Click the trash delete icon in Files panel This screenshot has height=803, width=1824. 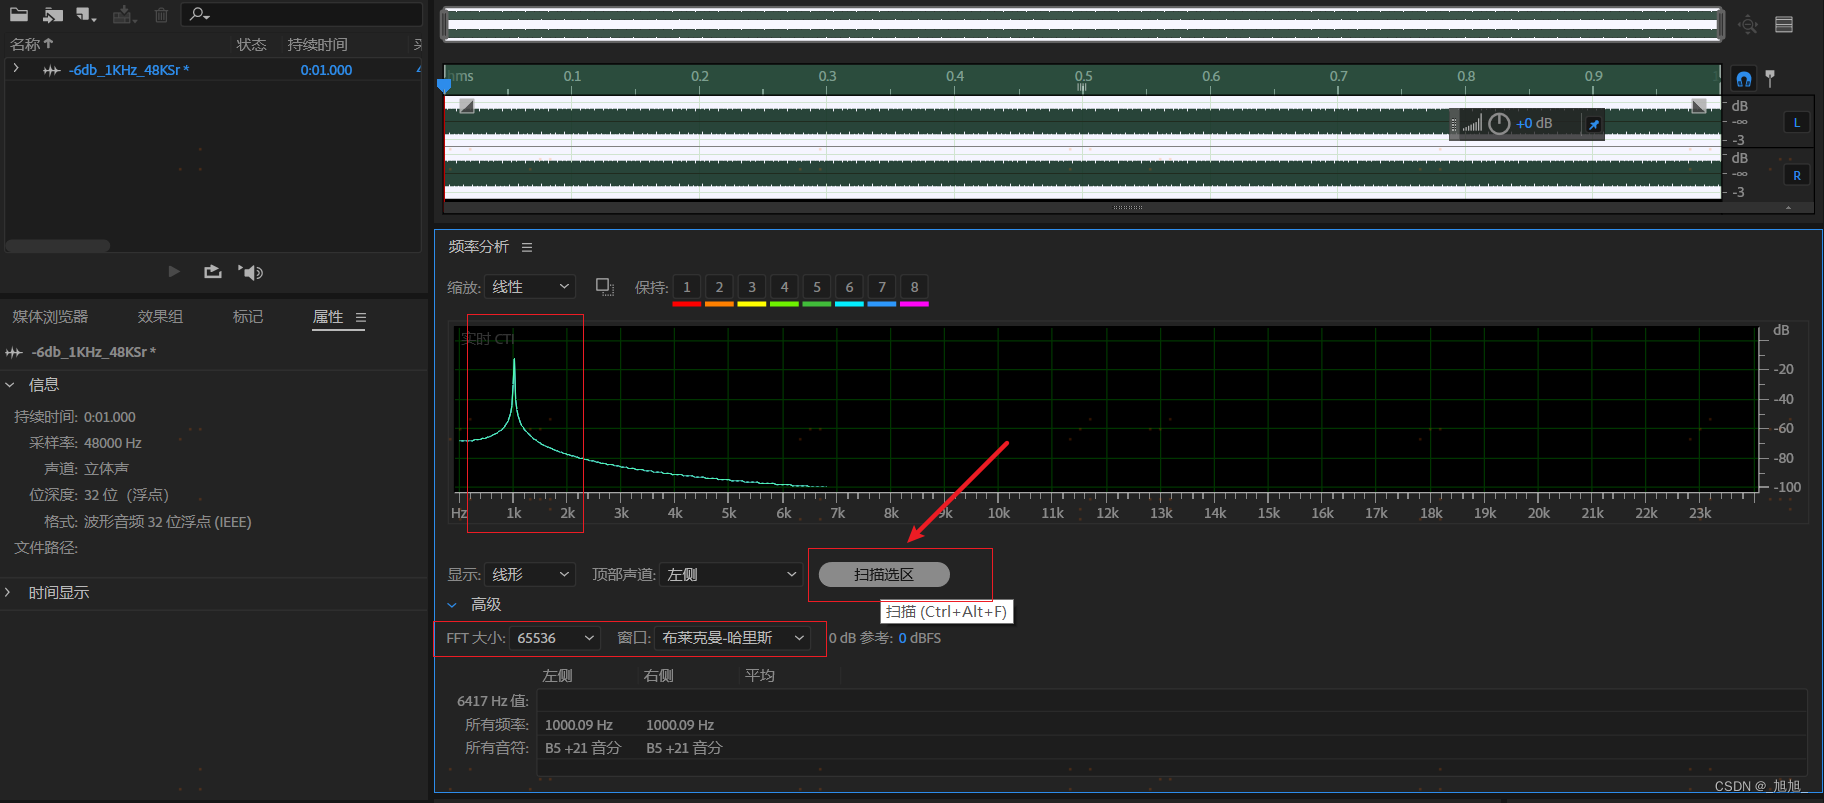tap(161, 14)
